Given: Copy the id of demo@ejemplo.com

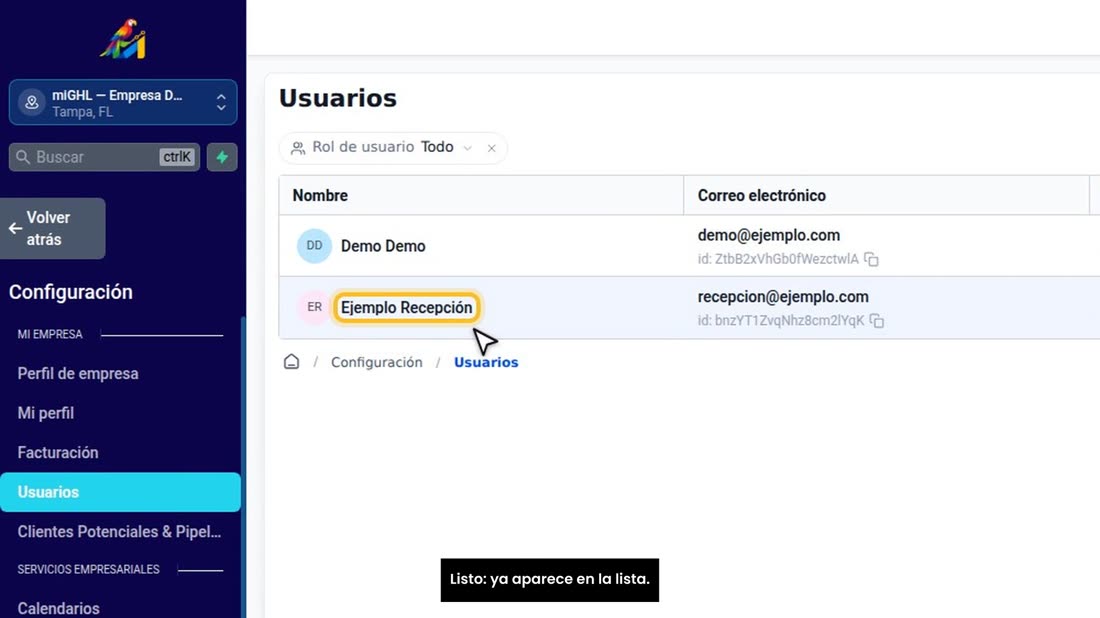Looking at the screenshot, I should point(871,259).
